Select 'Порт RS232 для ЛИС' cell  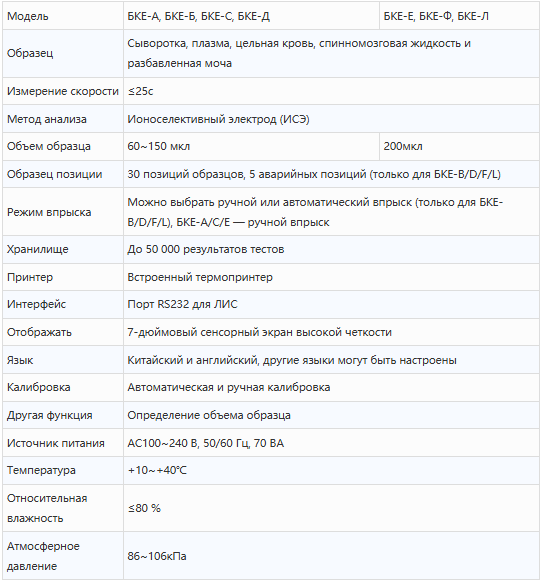point(331,304)
